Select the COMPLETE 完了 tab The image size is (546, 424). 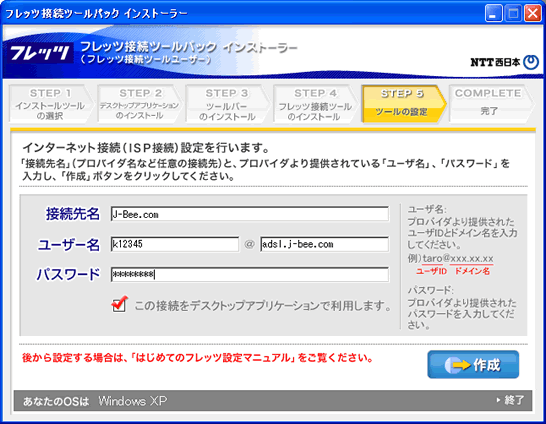[491, 104]
